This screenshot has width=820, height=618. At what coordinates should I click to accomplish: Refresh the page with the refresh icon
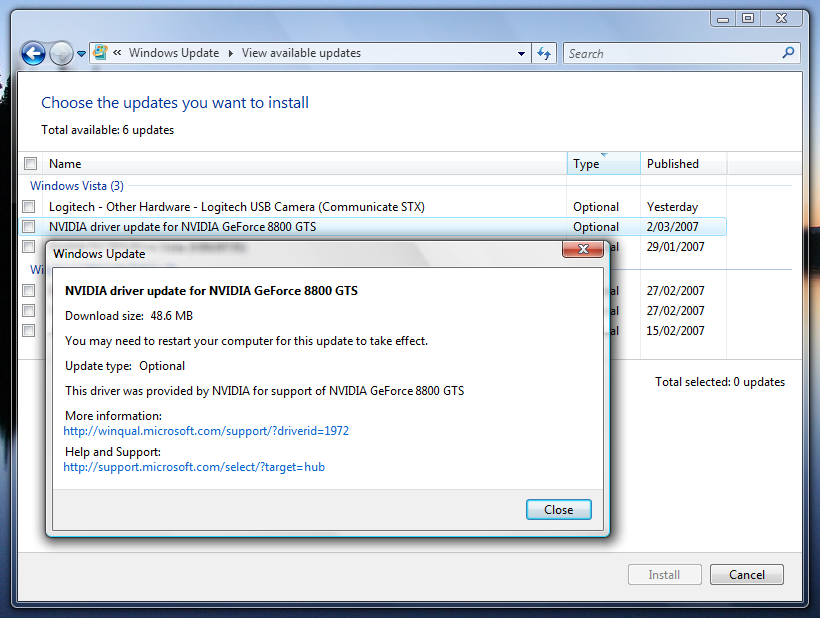tap(544, 53)
